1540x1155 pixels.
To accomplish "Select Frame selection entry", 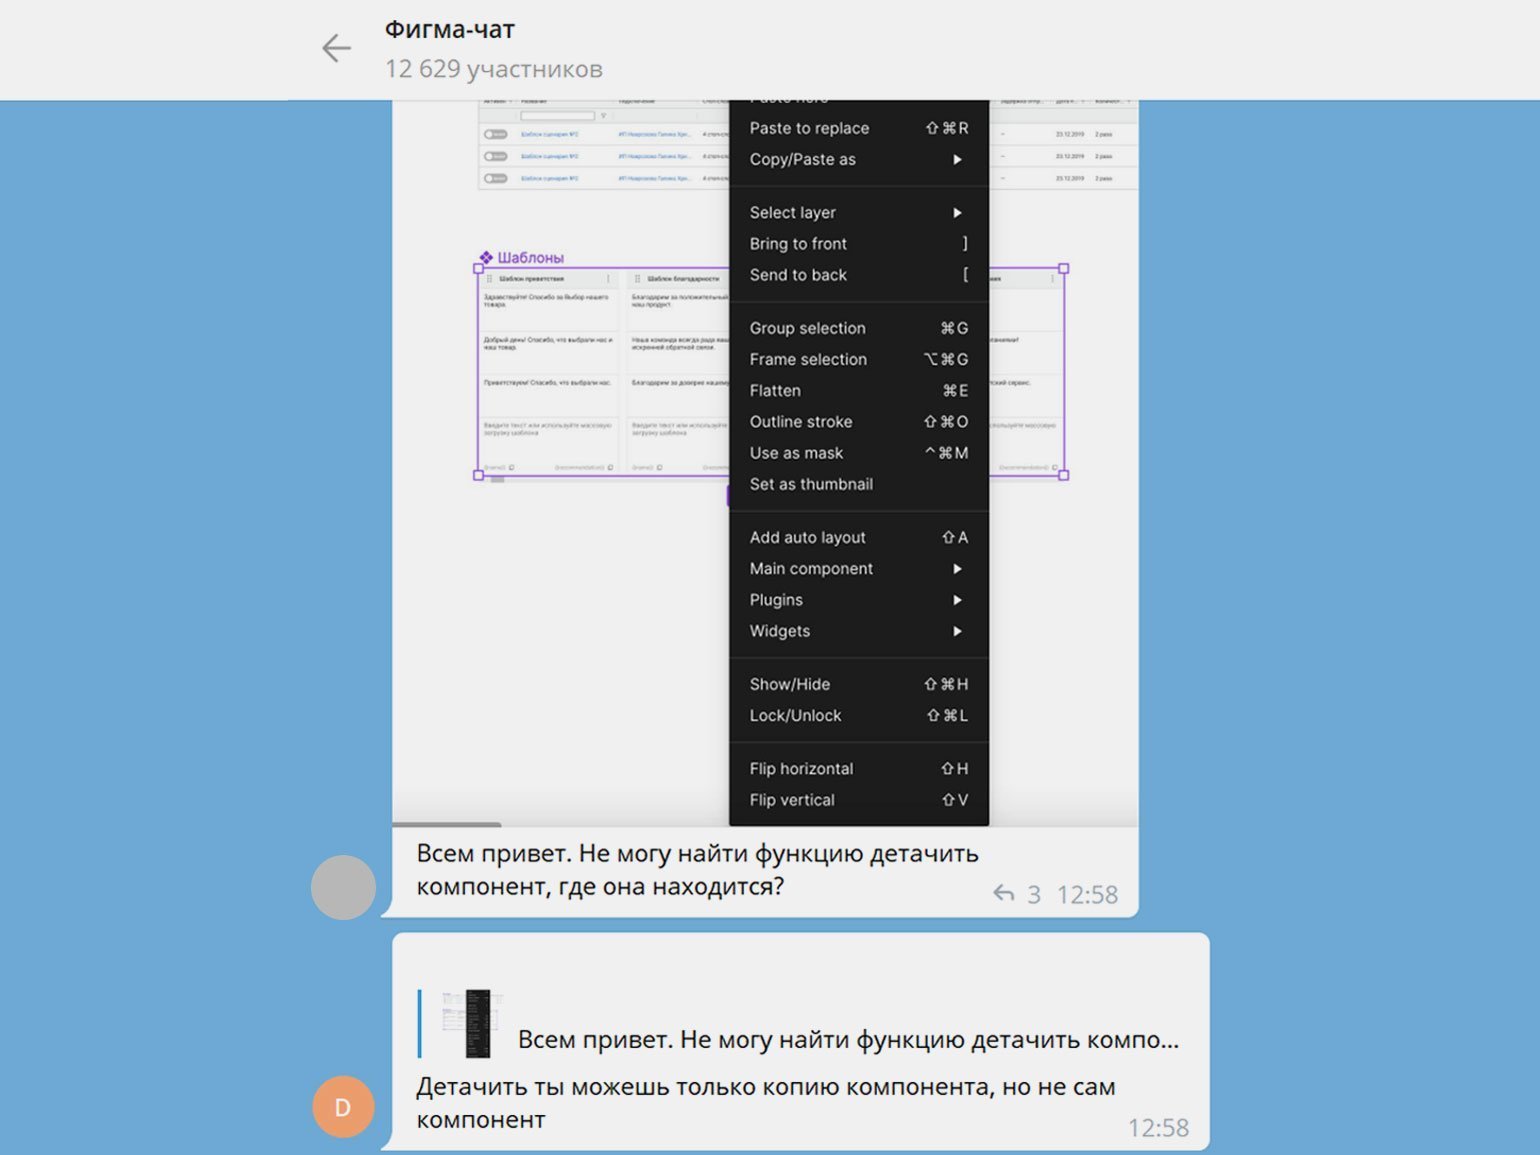I will (859, 359).
